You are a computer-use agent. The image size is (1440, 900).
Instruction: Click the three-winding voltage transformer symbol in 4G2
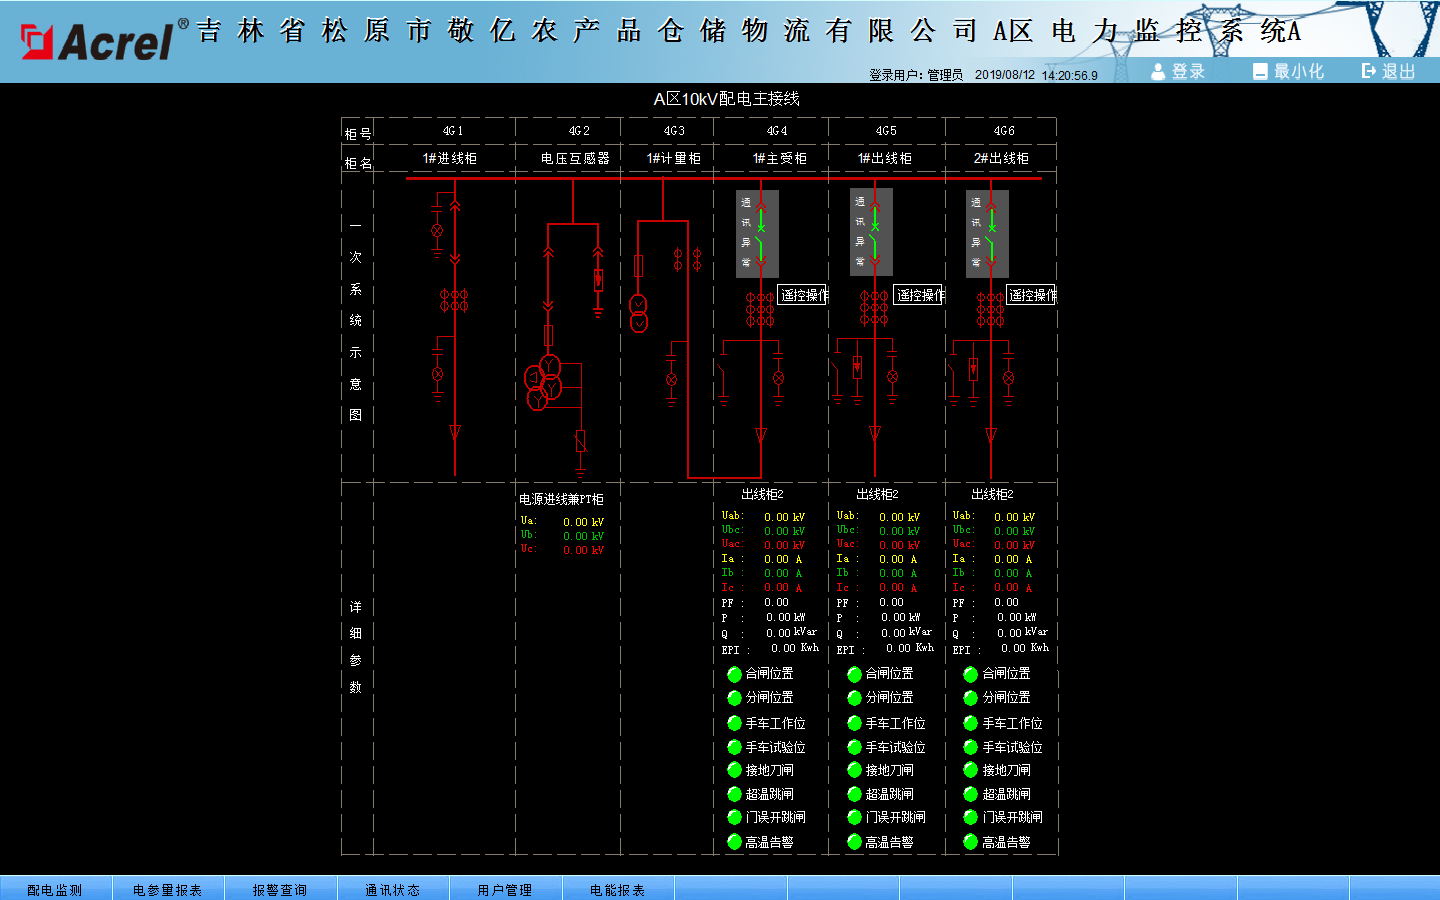coord(544,382)
